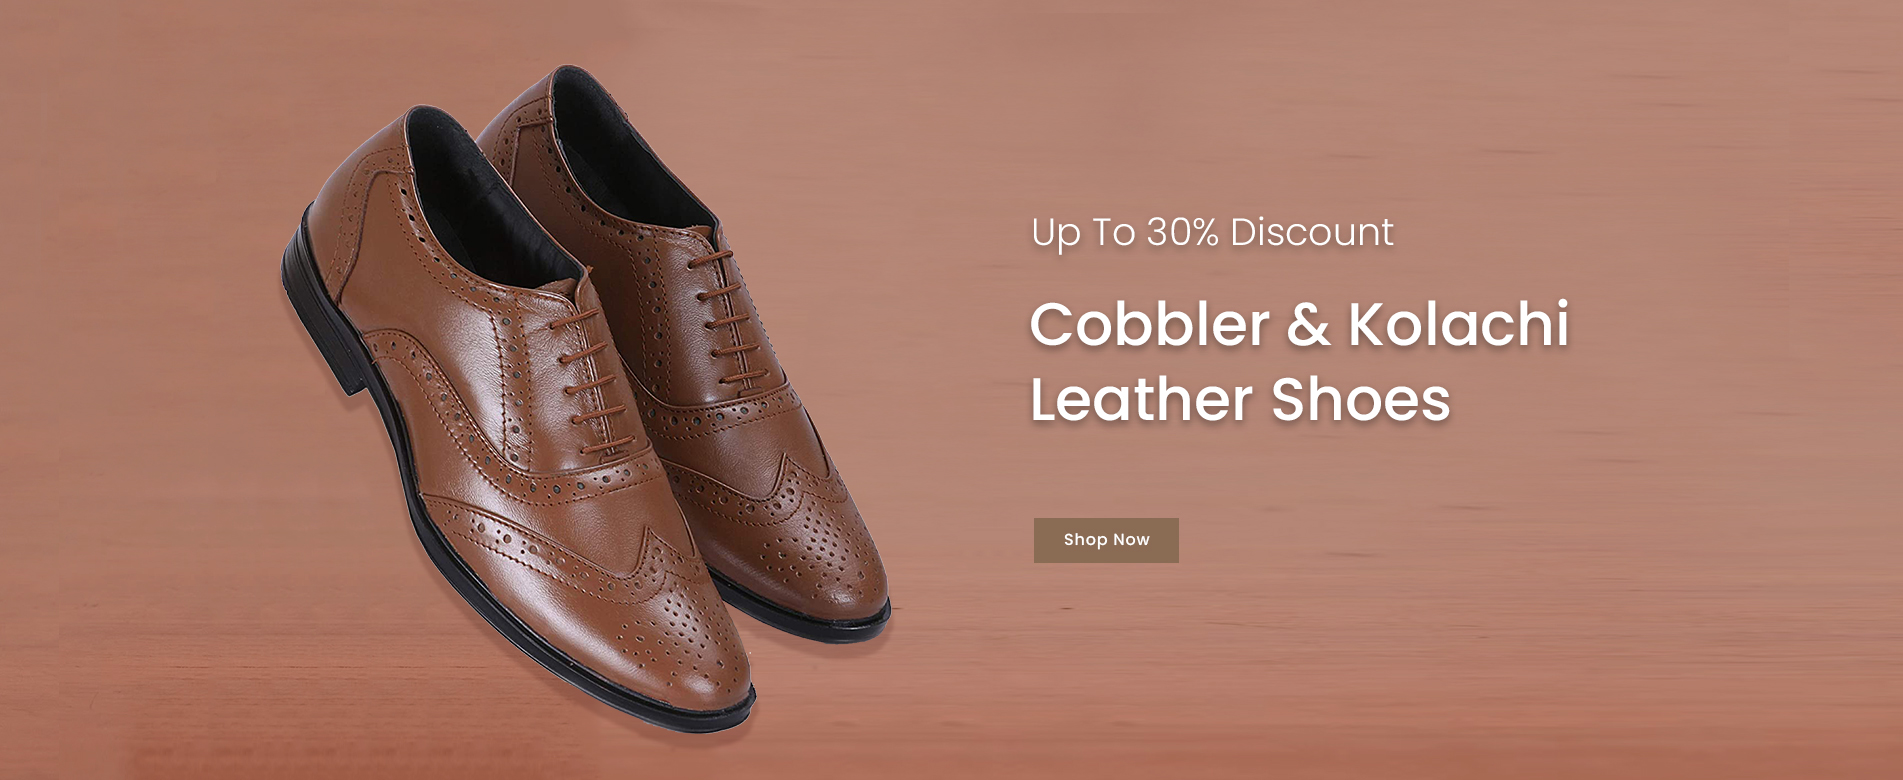Viewport: 1903px width, 780px height.
Task: Click the word Discount in the banner
Action: pos(1312,232)
